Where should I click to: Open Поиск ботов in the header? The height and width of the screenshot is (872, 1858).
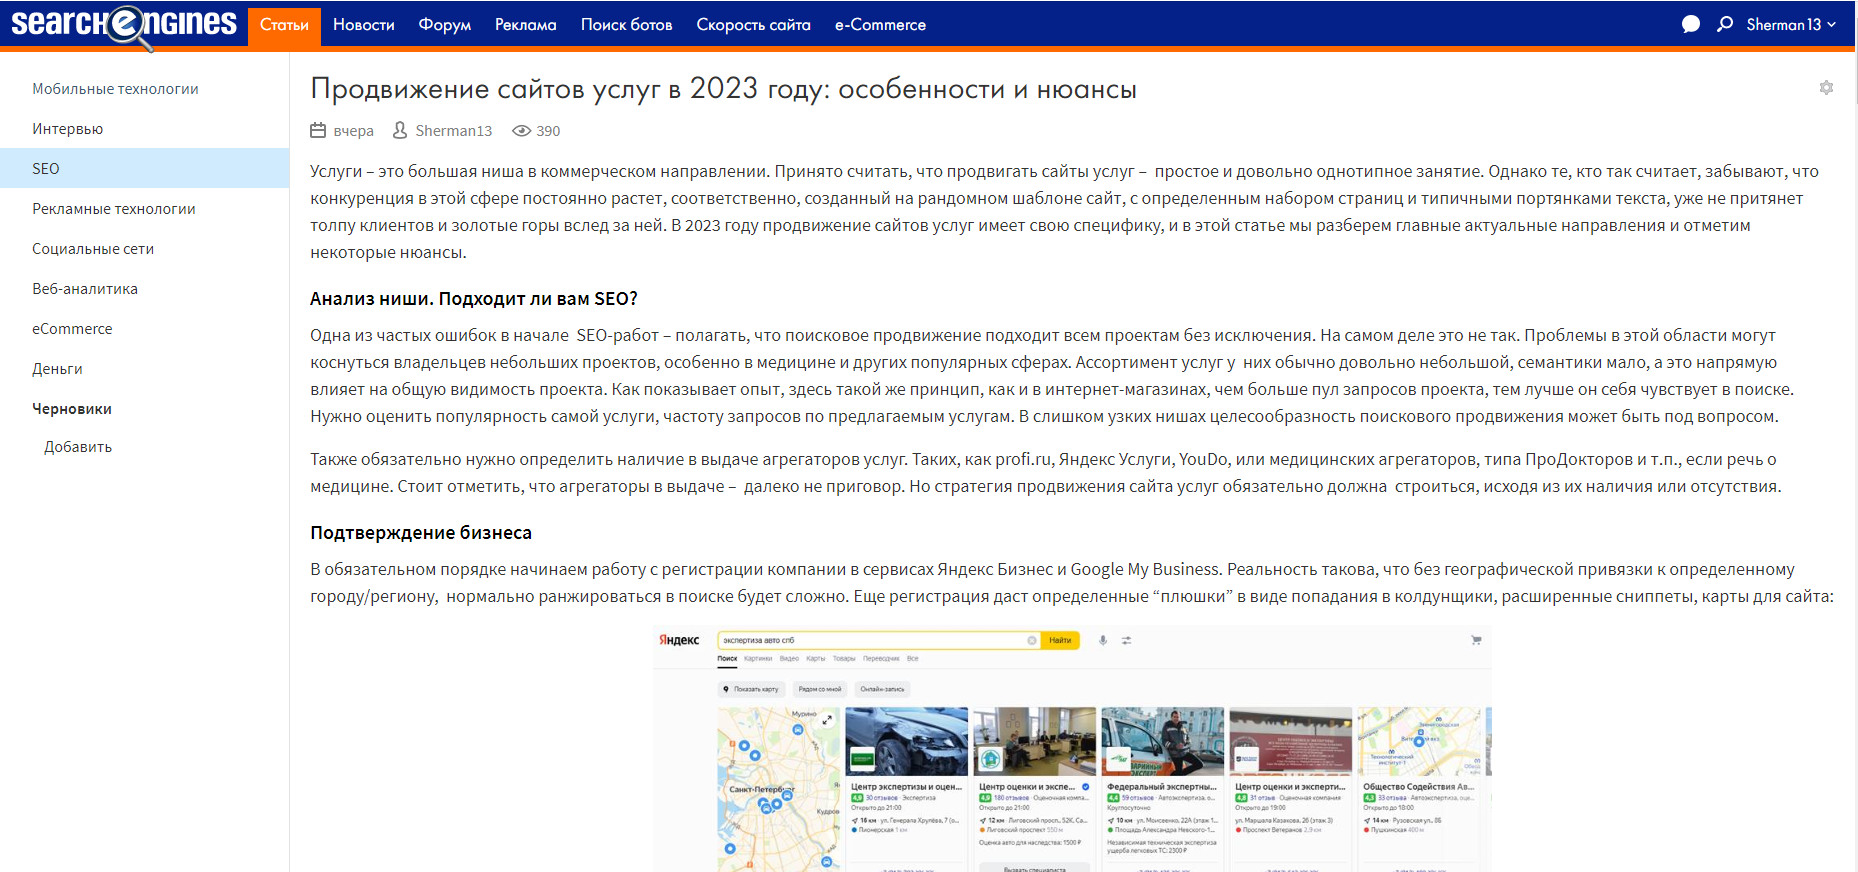coord(627,25)
